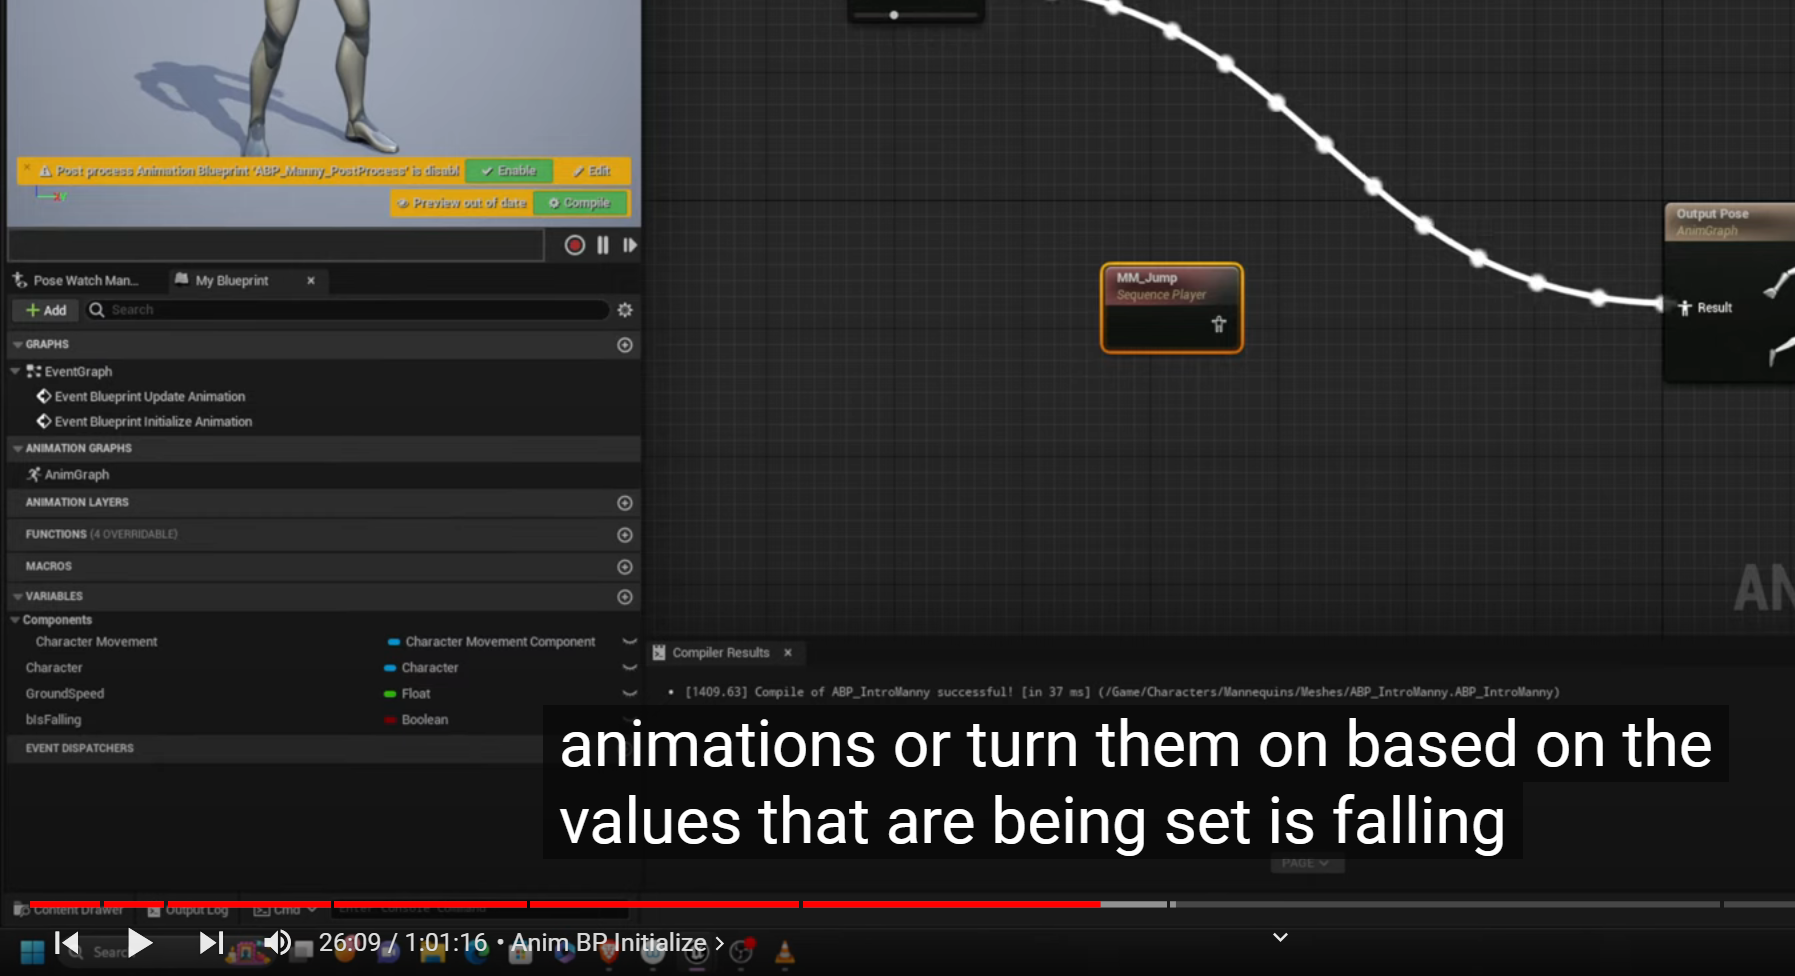Click the Result pin on Output Pose node
The width and height of the screenshot is (1795, 976).
pyautogui.click(x=1684, y=308)
